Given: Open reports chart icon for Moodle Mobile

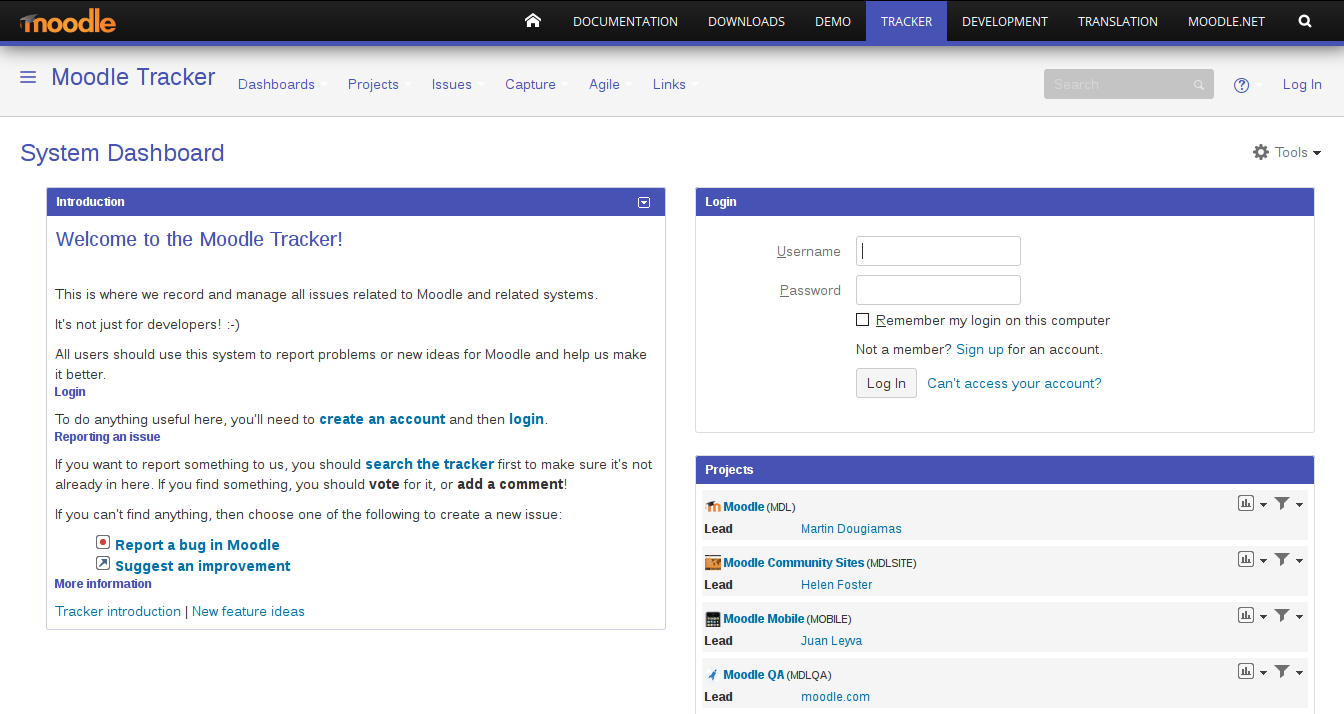Looking at the screenshot, I should click(x=1246, y=616).
